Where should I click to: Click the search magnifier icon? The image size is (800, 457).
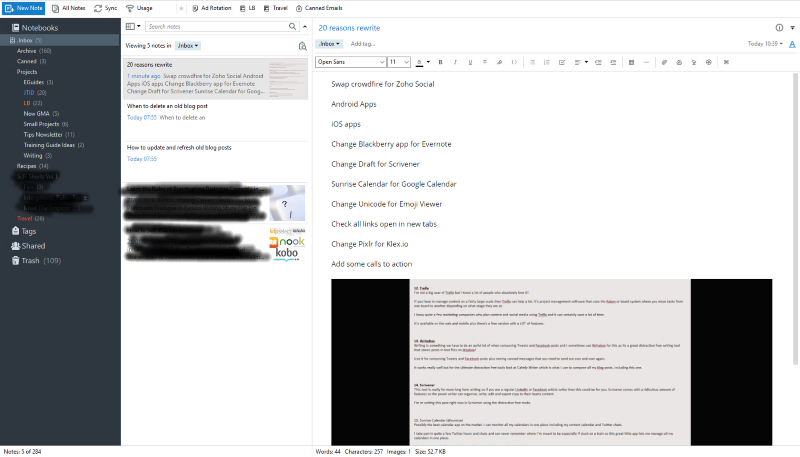pos(292,27)
